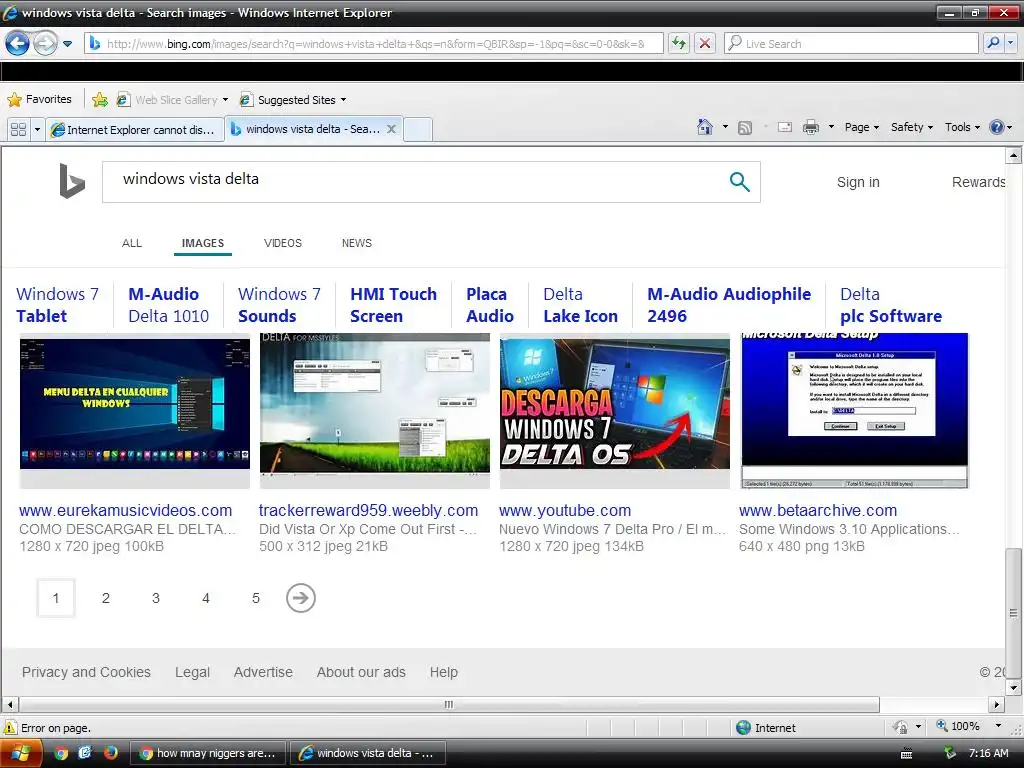
Task: Click the vertical scrollbar up arrow
Action: point(1013,155)
